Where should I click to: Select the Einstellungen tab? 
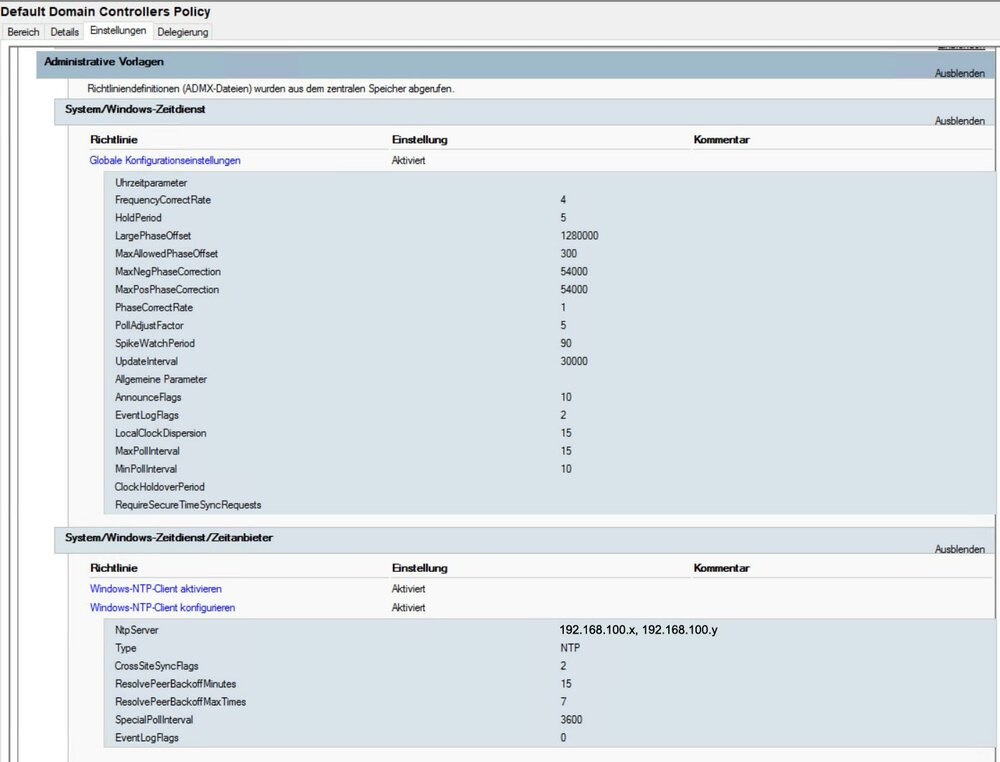(118, 31)
